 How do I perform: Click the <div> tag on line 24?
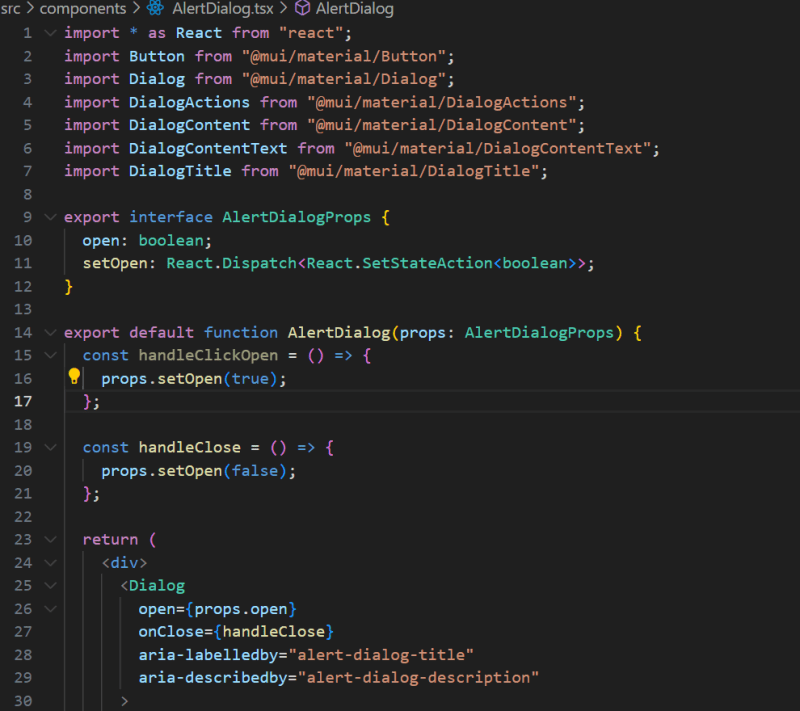coord(124,563)
